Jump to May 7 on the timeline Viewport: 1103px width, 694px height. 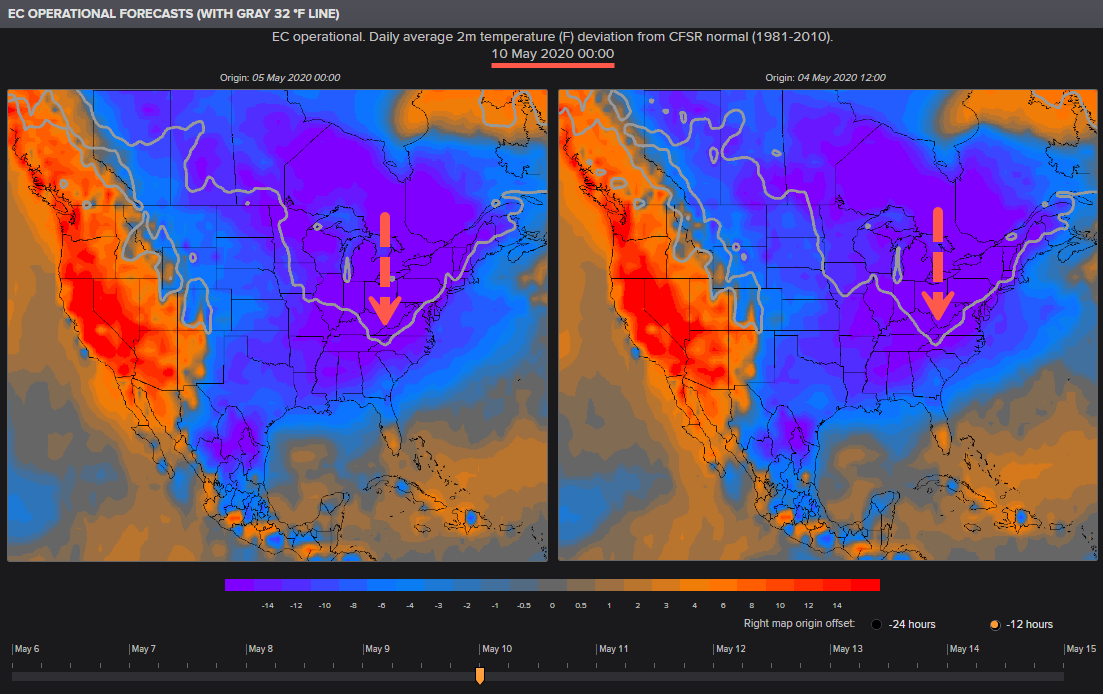pyautogui.click(x=143, y=649)
